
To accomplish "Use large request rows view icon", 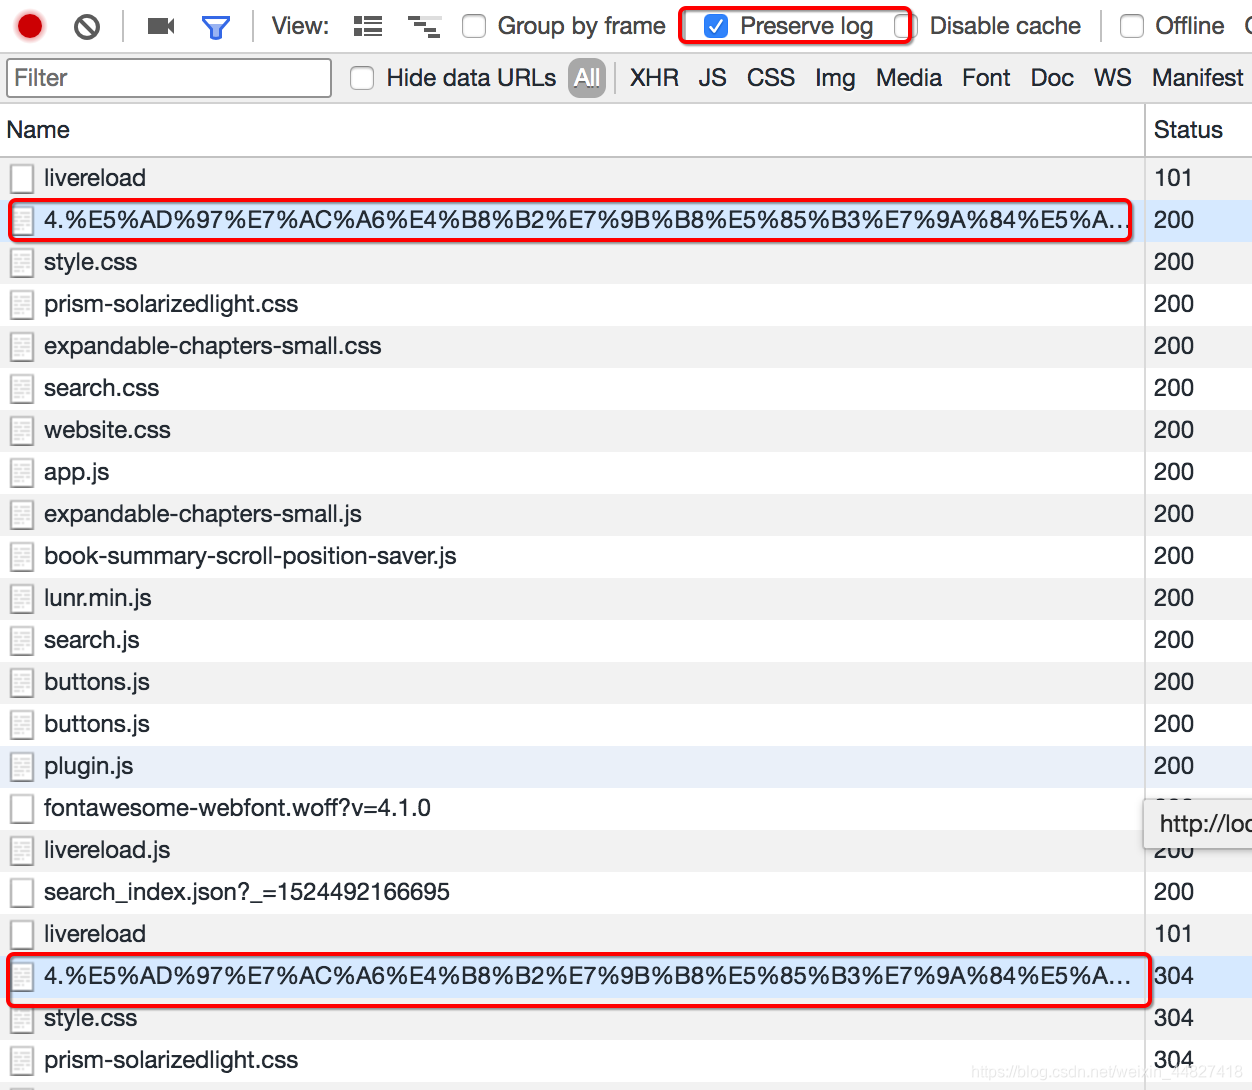I will [368, 26].
